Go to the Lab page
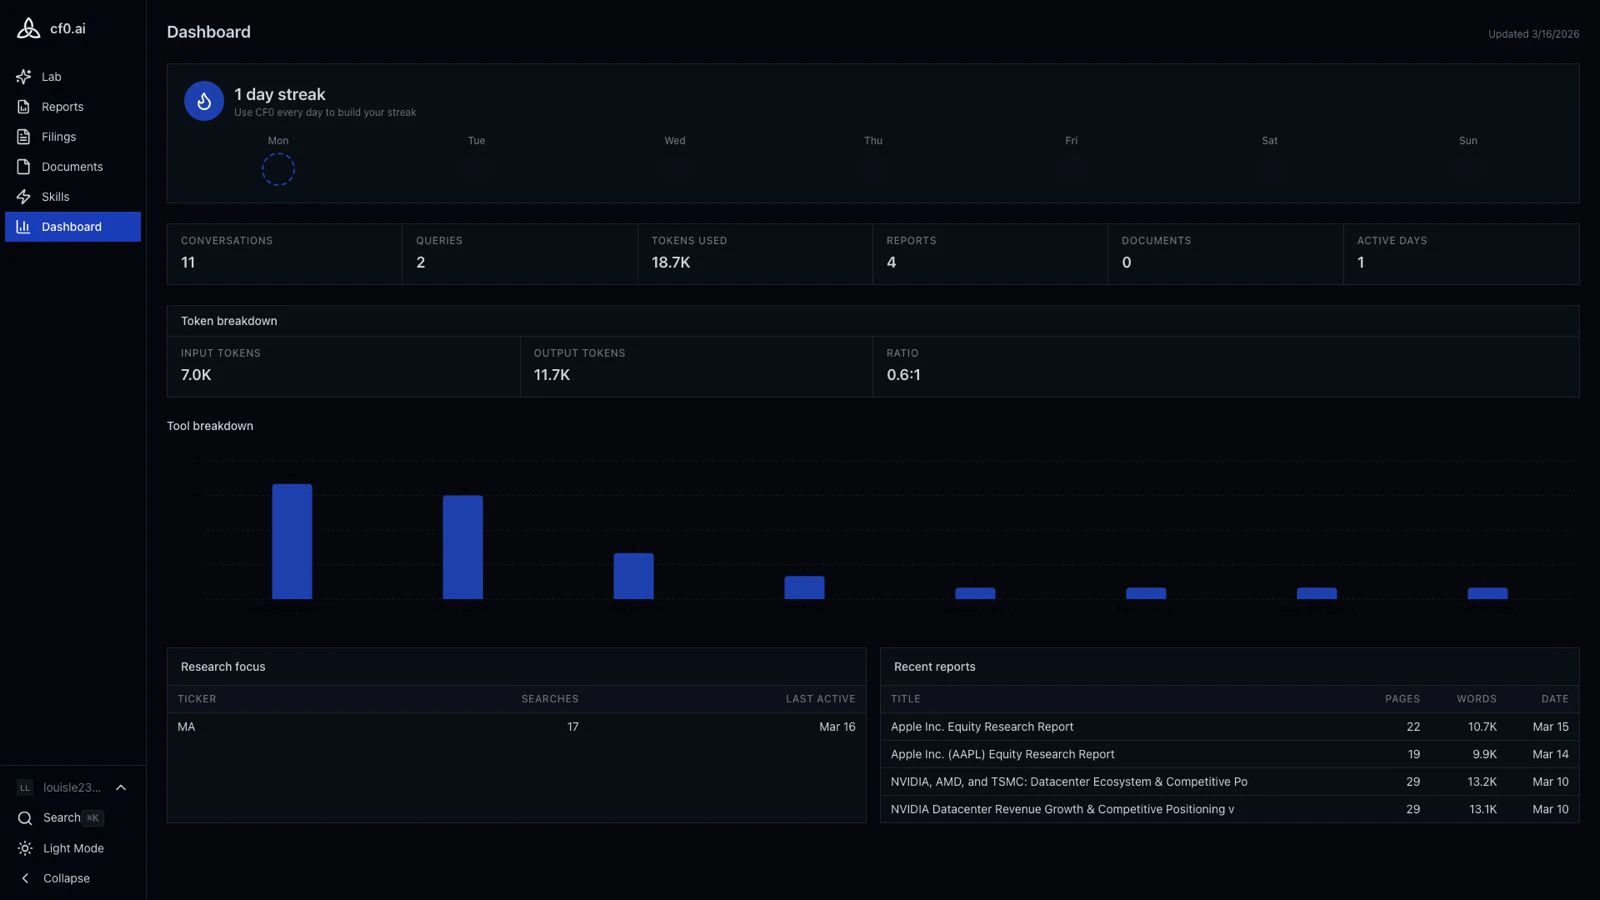The width and height of the screenshot is (1600, 900). 51,77
